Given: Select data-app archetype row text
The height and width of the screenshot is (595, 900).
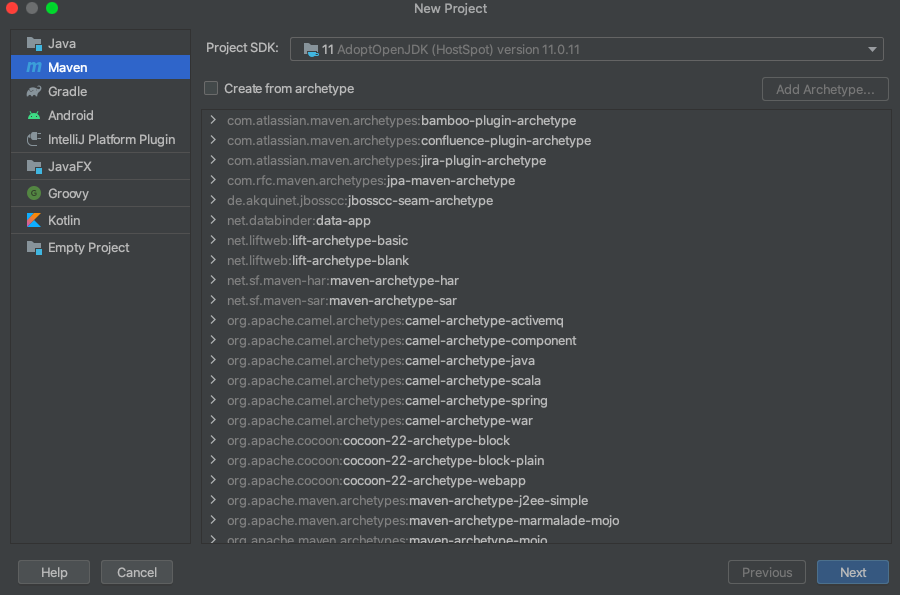Looking at the screenshot, I should 298,220.
